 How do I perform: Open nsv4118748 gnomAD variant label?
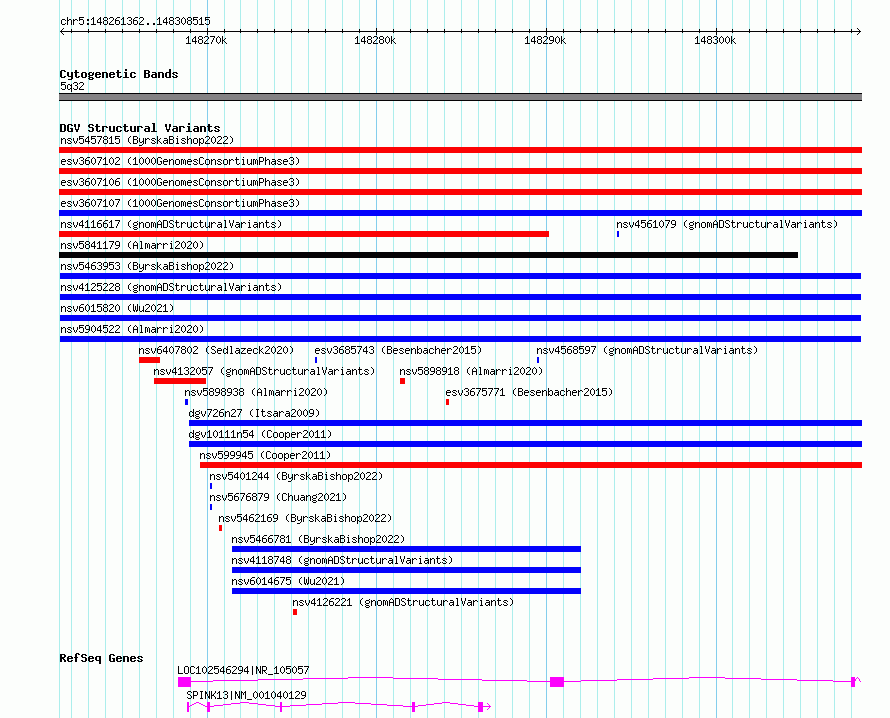pyautogui.click(x=342, y=560)
